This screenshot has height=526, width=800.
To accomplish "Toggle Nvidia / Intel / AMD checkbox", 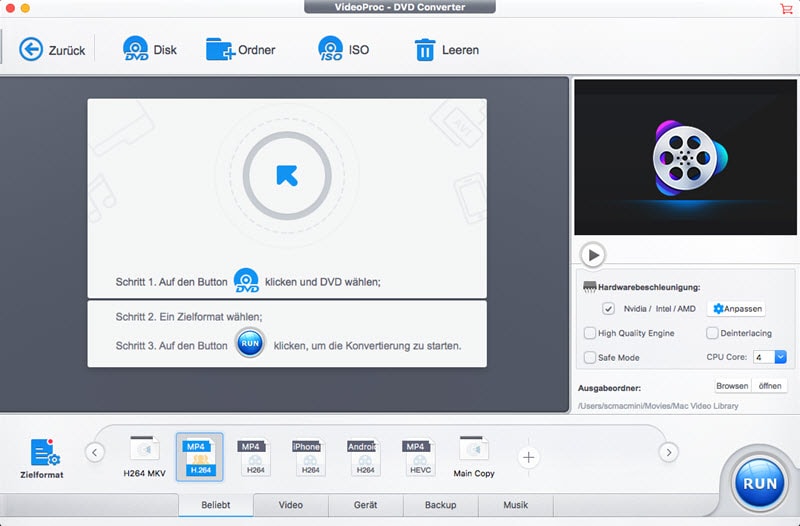I will tap(608, 309).
